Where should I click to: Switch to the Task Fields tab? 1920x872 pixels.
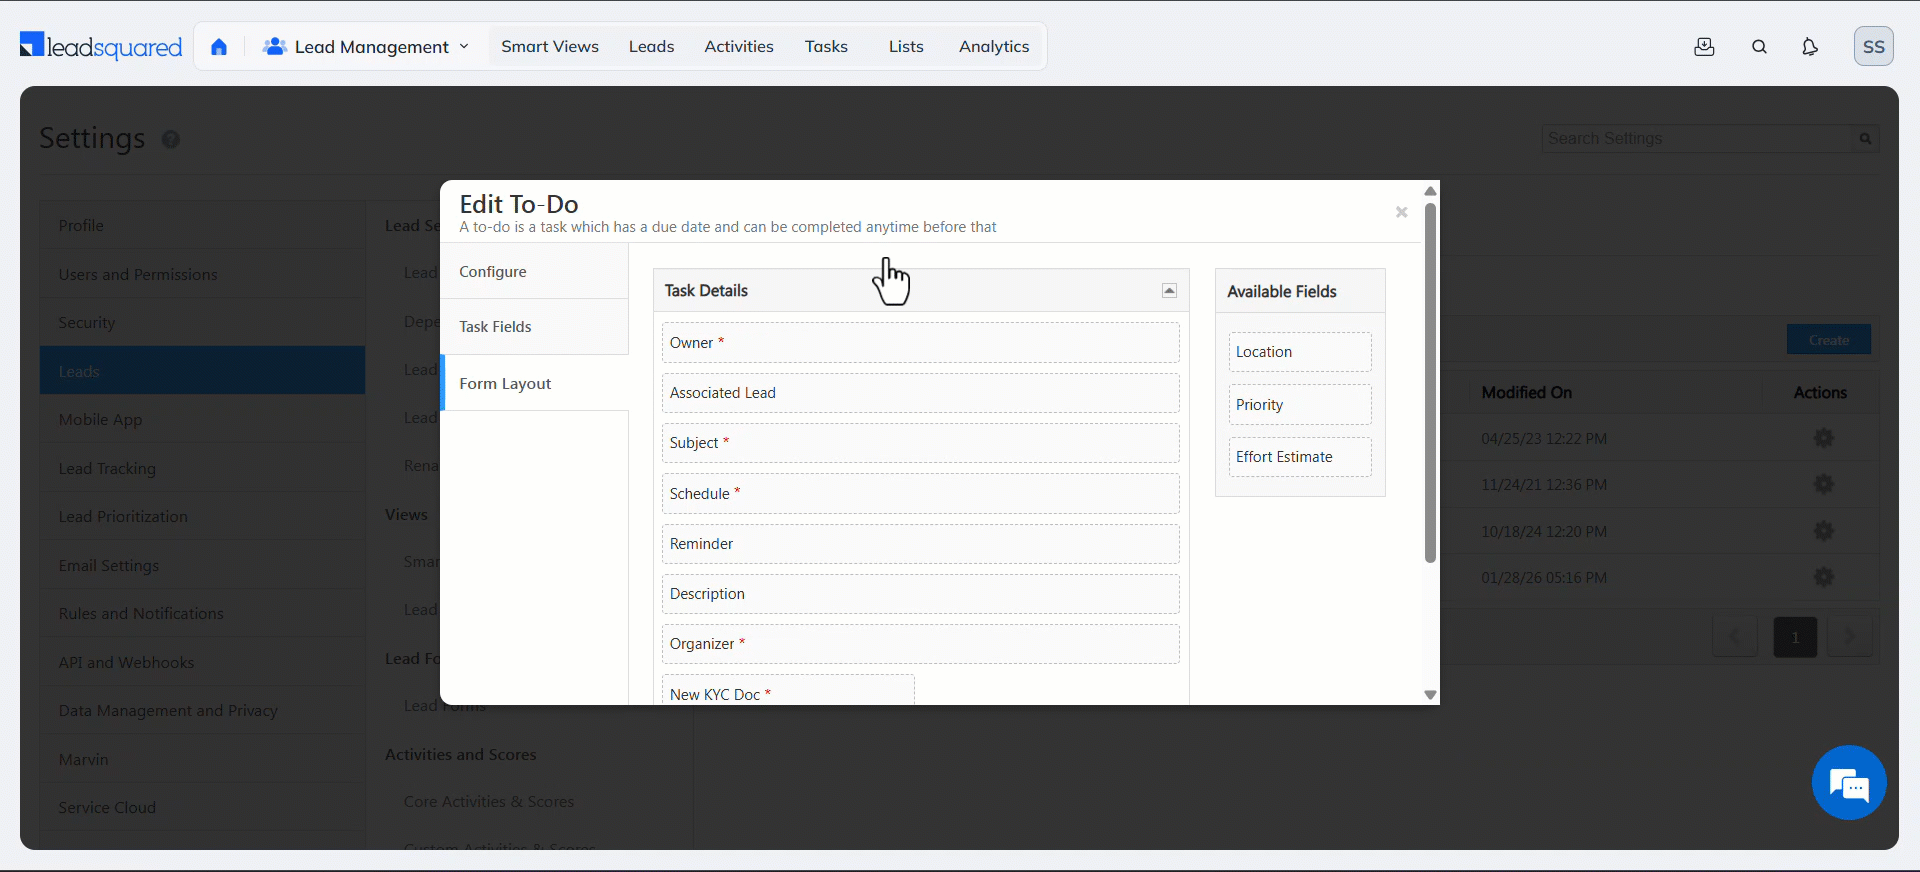pos(534,327)
